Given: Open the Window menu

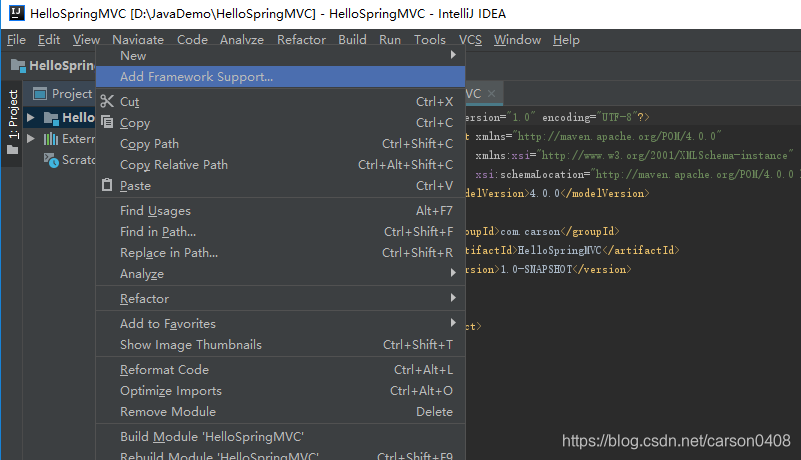Looking at the screenshot, I should (517, 39).
